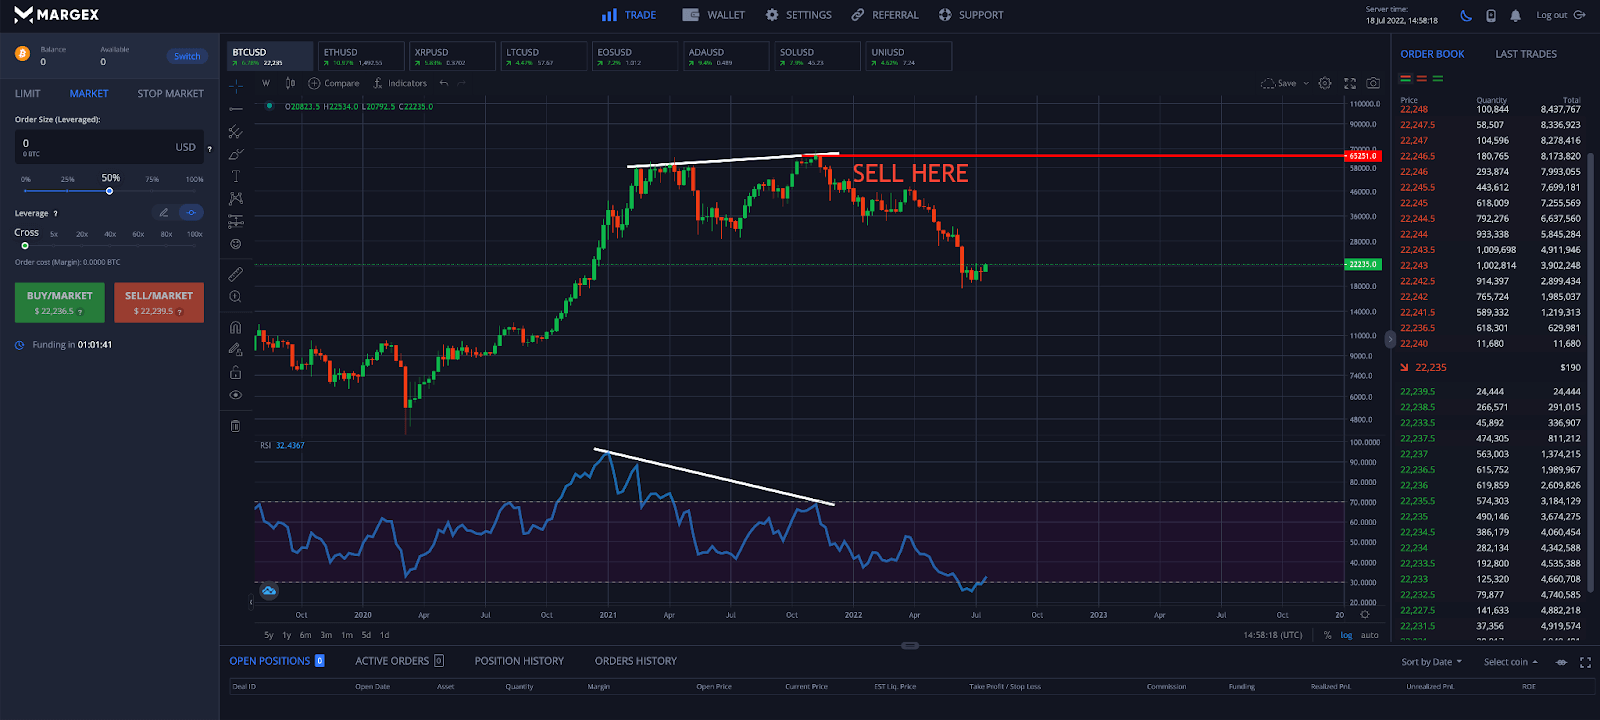Expand the Save layout dropdown arrow
The image size is (1600, 720).
1306,84
